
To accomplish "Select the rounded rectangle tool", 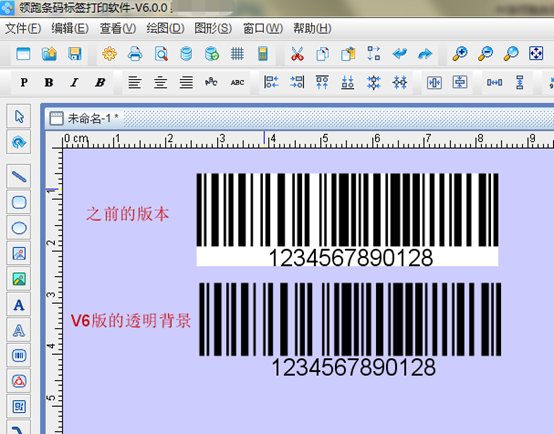I will point(19,202).
